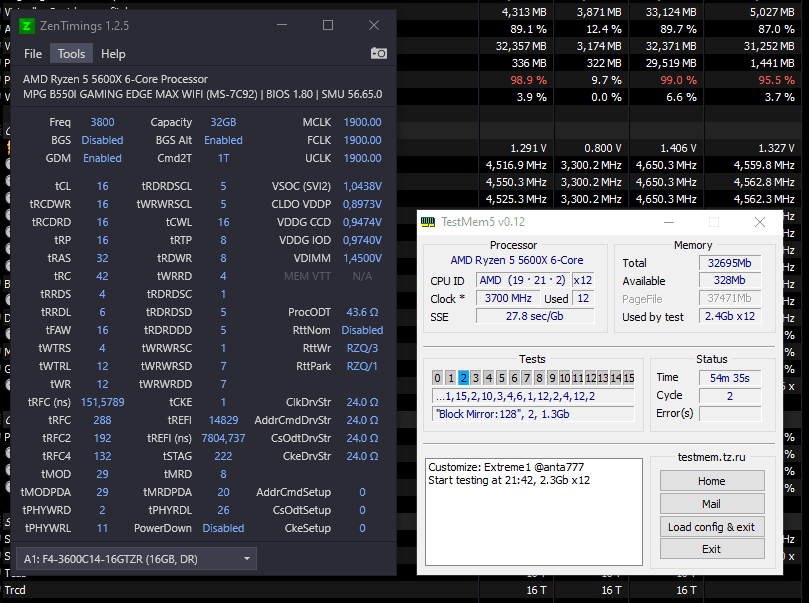Click Load config & exit button
Screen dimensions: 809x603
tap(711, 527)
